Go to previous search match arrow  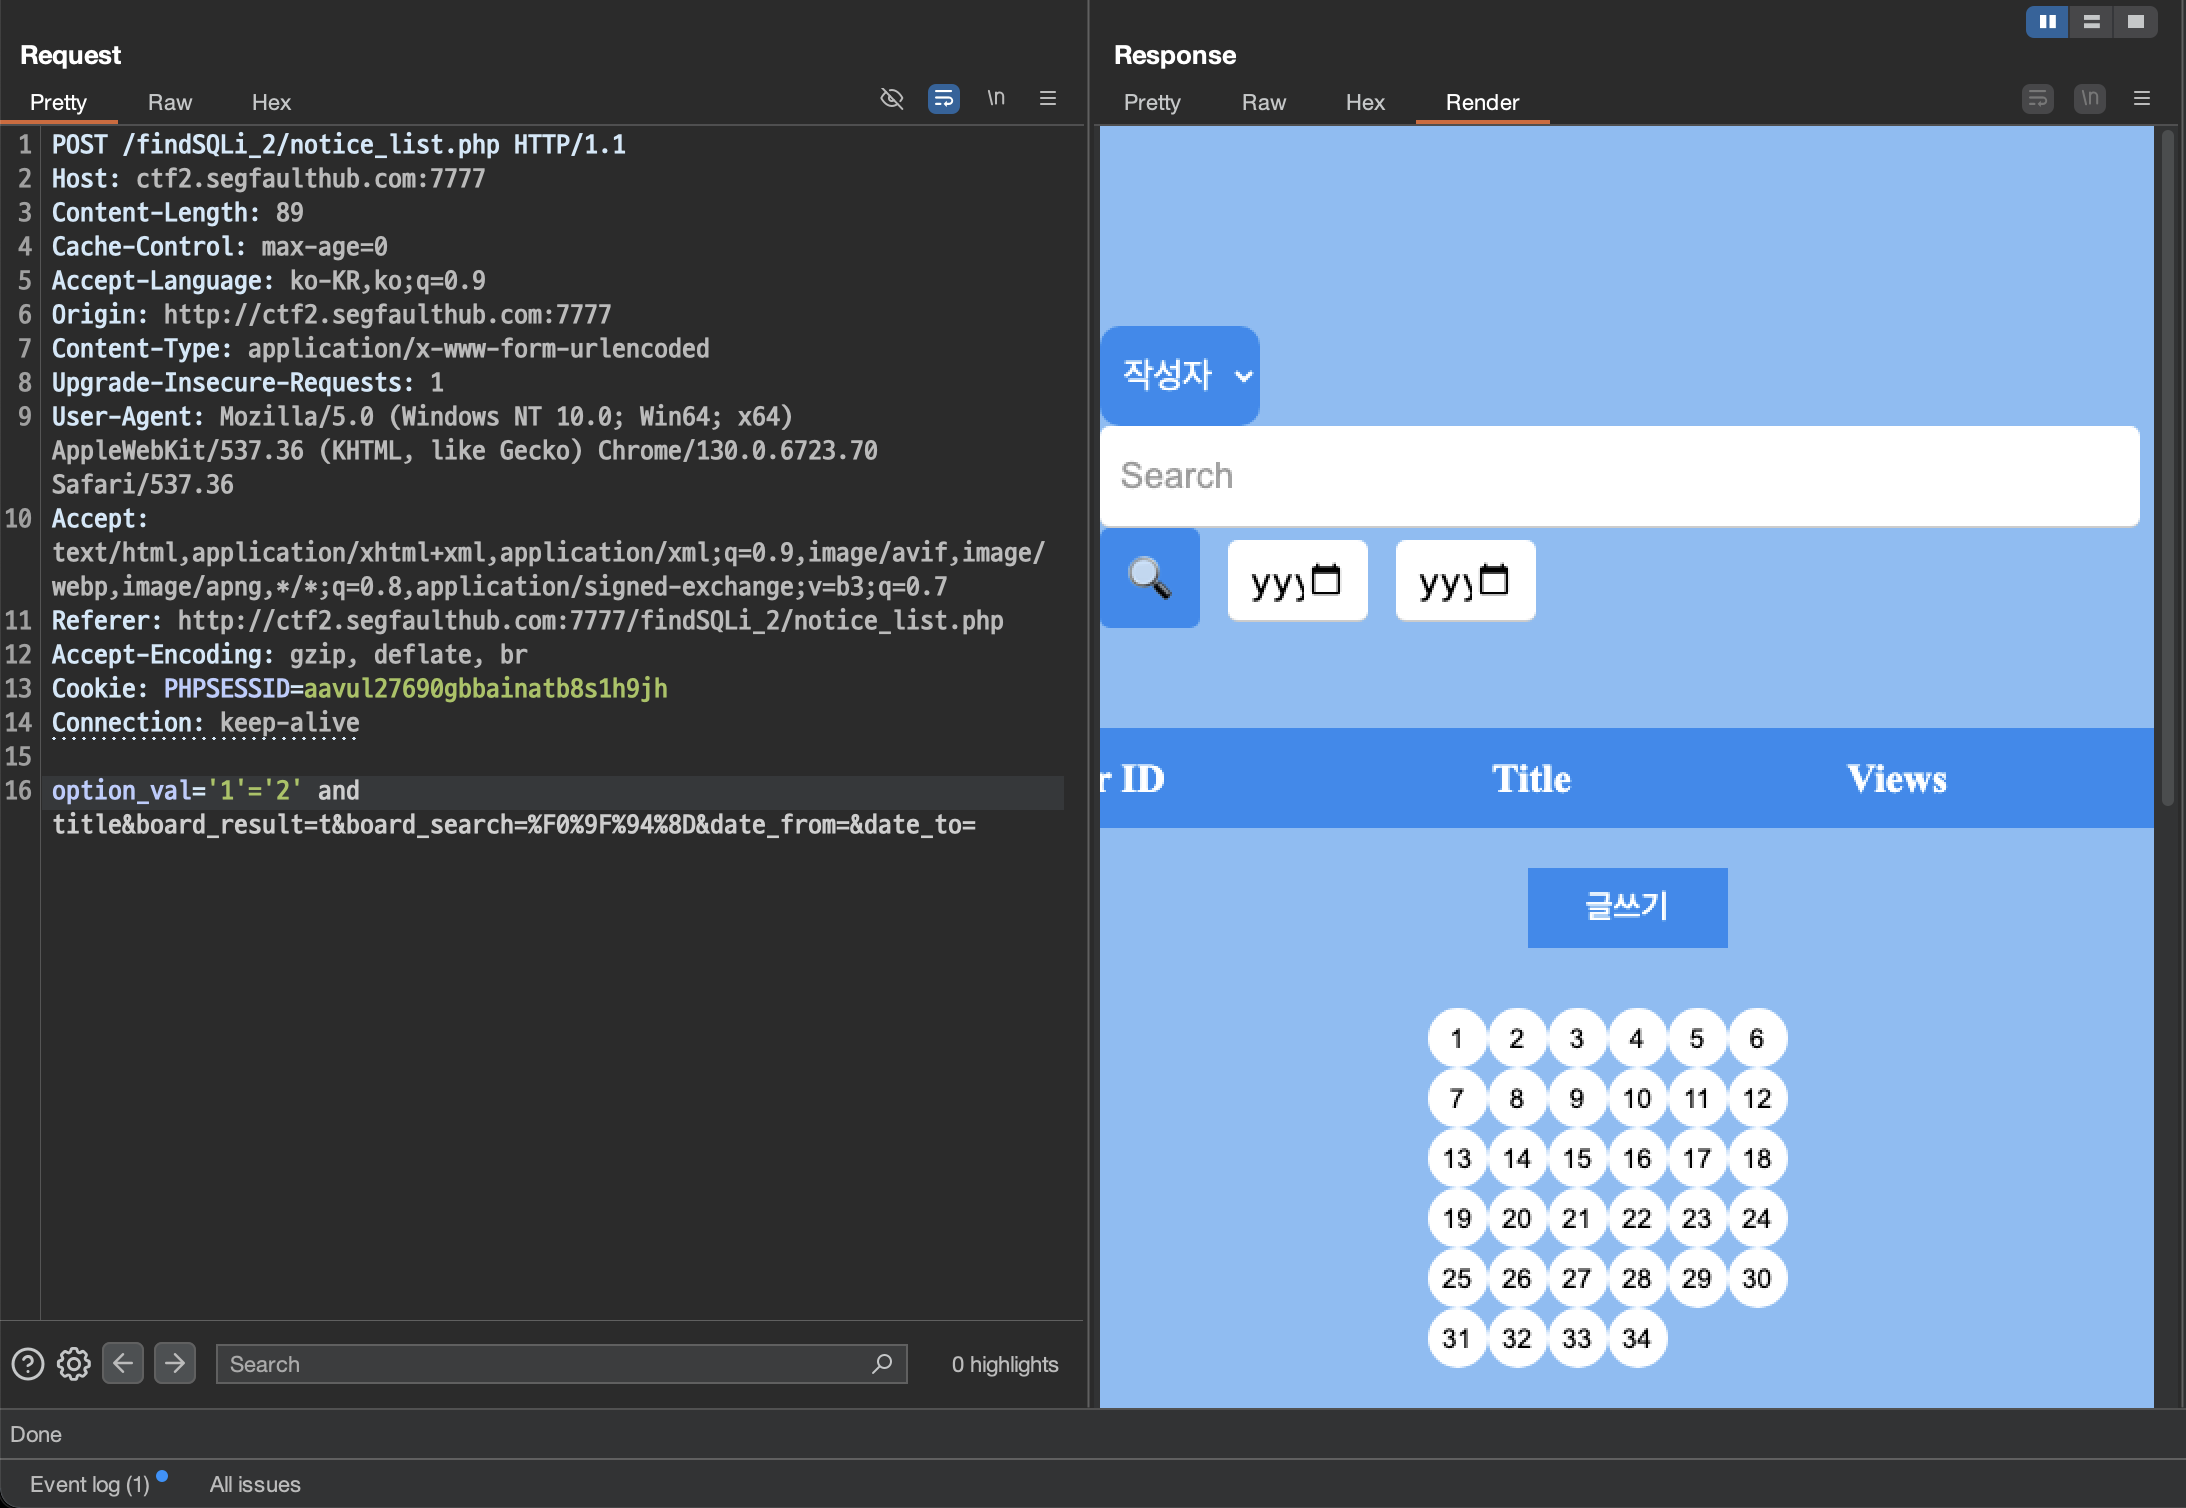coord(123,1363)
